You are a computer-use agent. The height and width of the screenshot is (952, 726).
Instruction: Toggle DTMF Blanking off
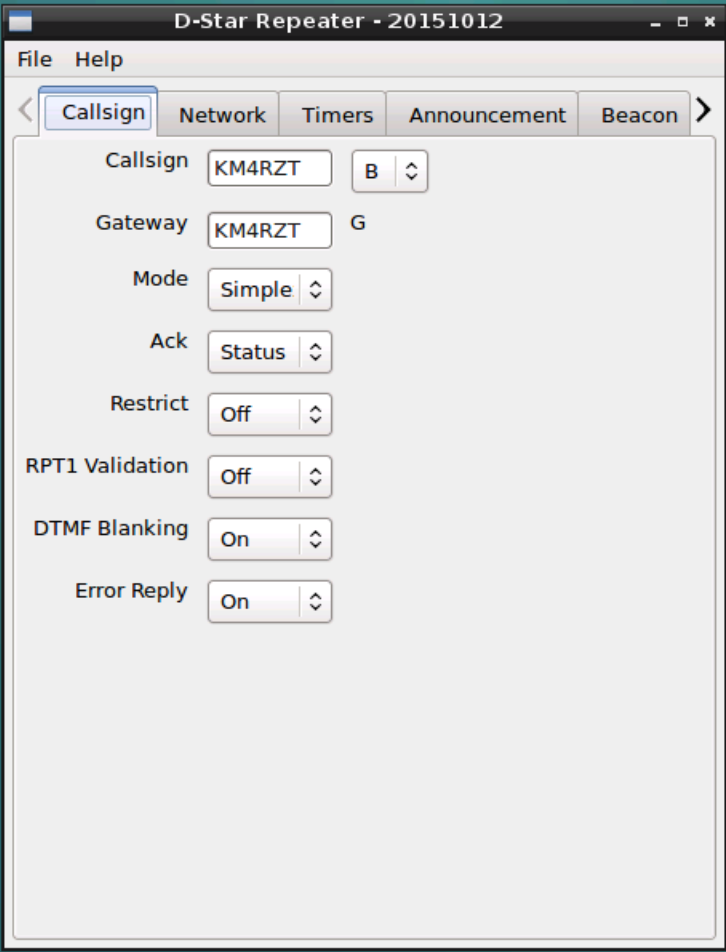268,538
